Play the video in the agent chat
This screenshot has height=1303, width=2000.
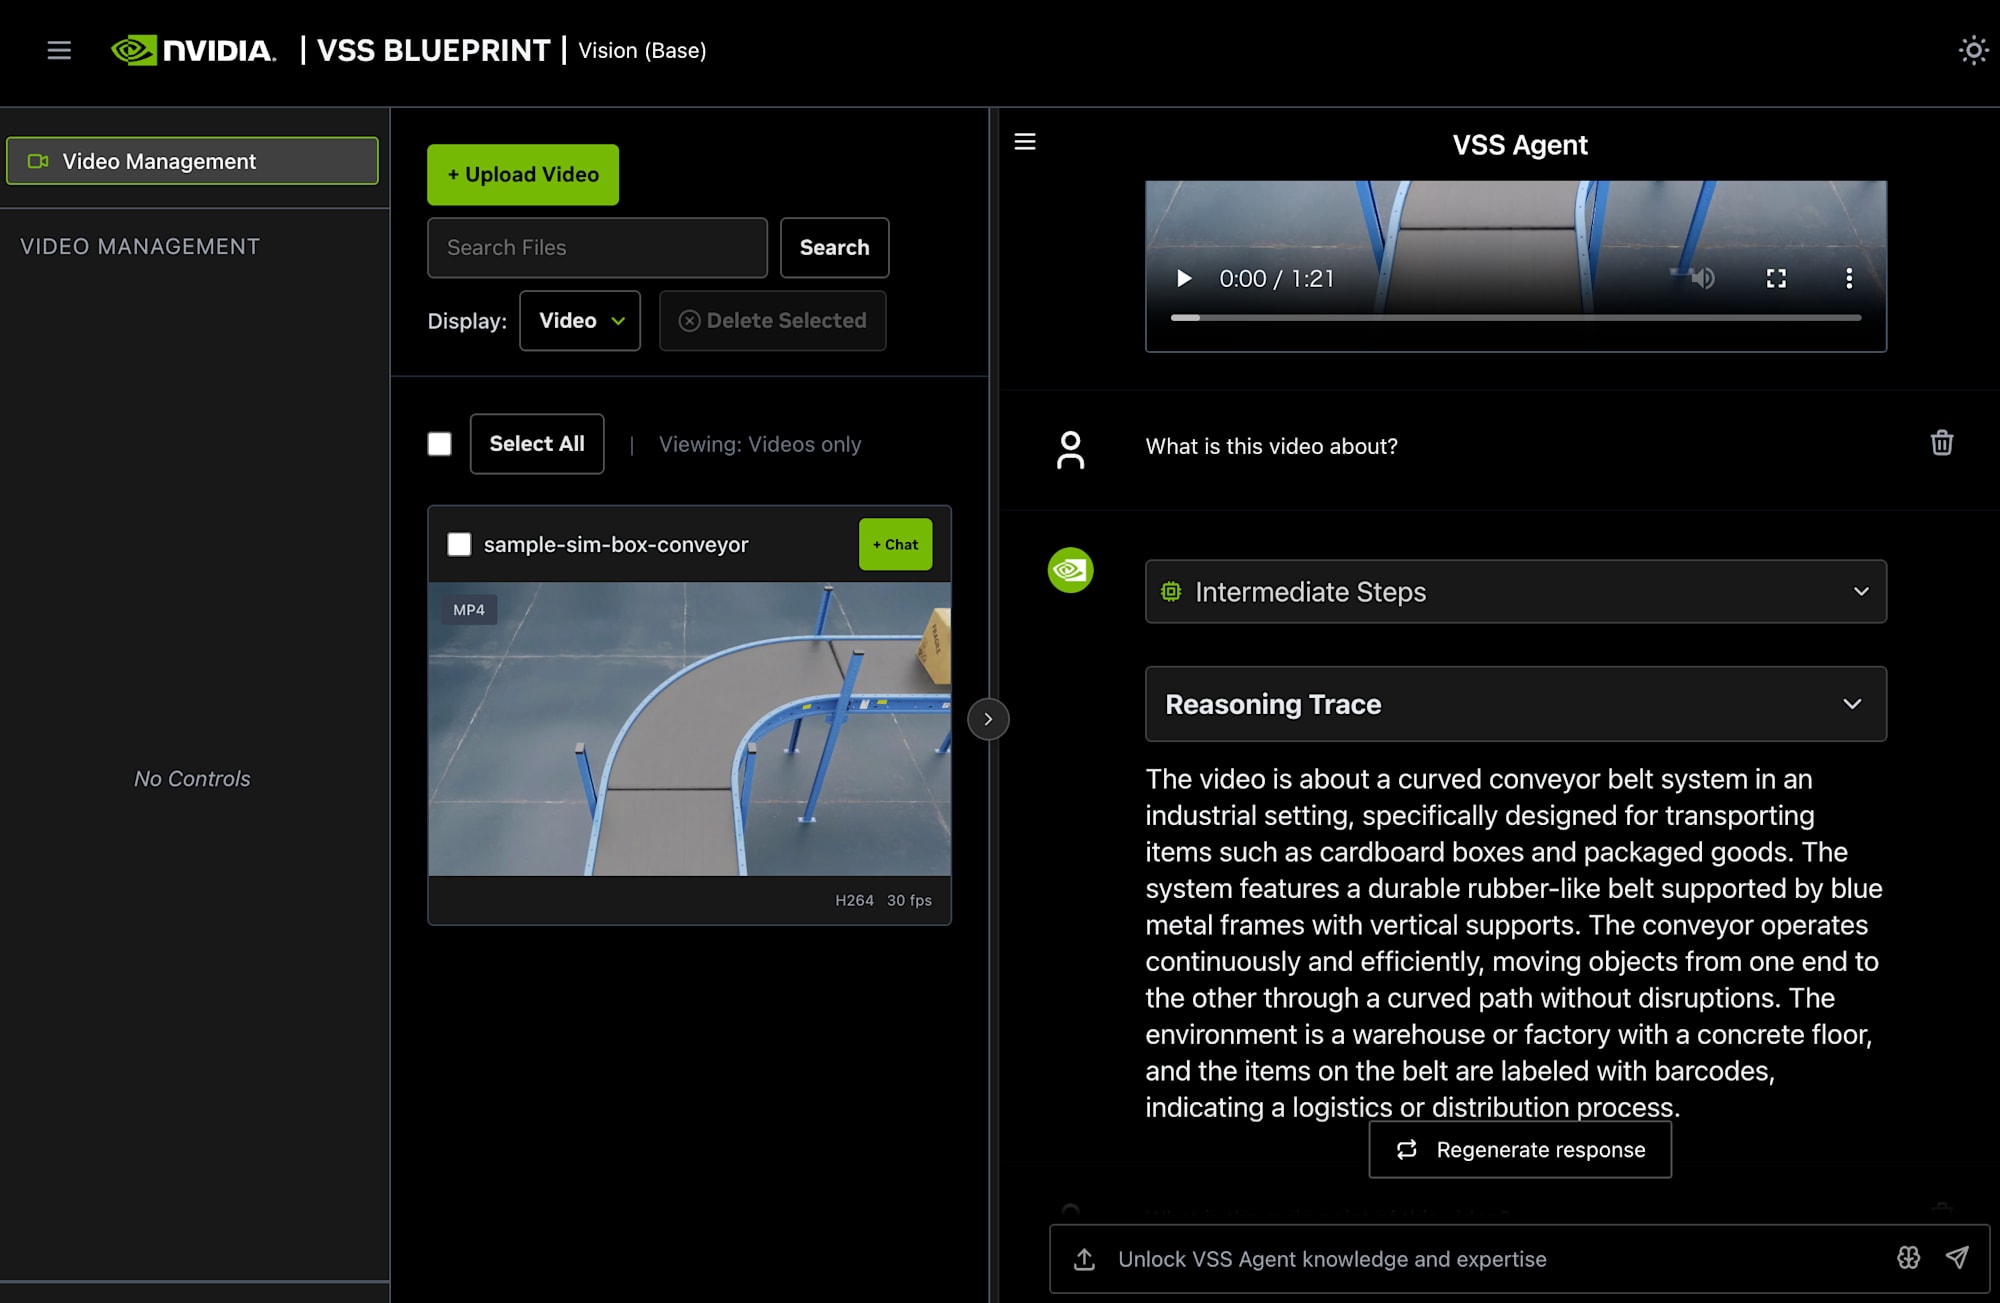pos(1184,279)
